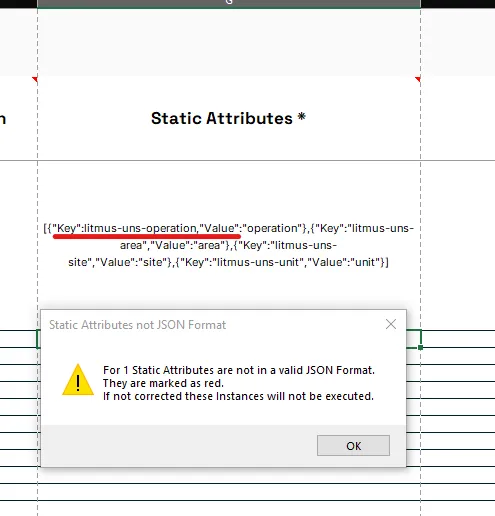Select the Static Attributes * header cell
The height and width of the screenshot is (516, 495).
click(x=229, y=118)
